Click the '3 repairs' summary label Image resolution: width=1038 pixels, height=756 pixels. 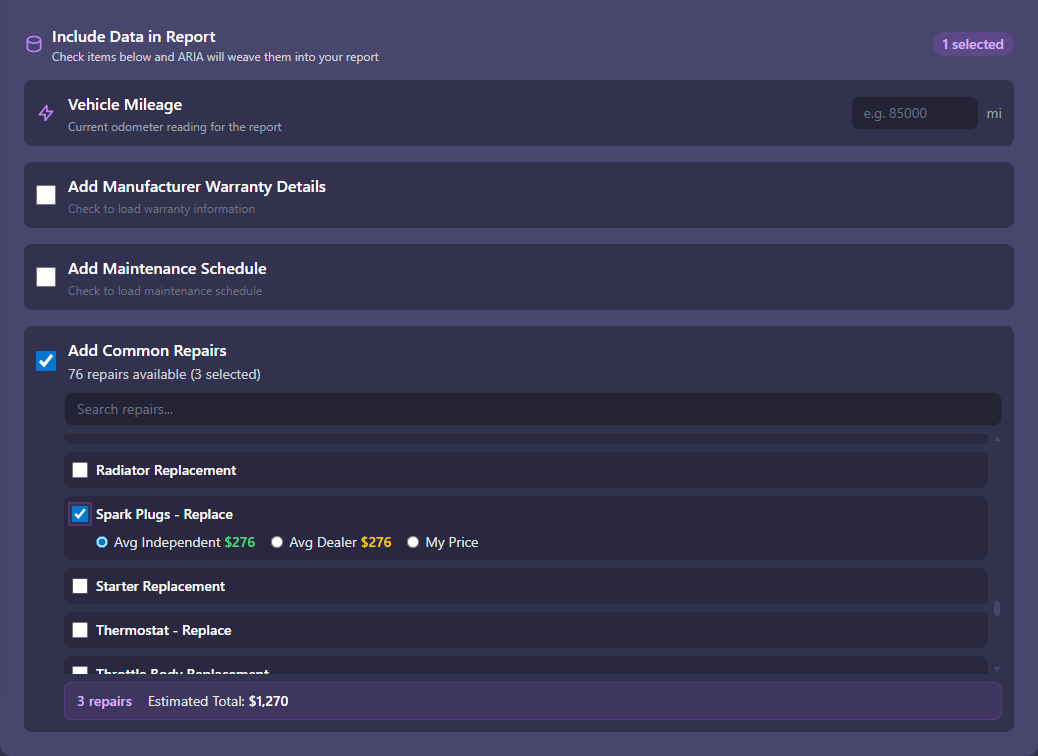(104, 701)
